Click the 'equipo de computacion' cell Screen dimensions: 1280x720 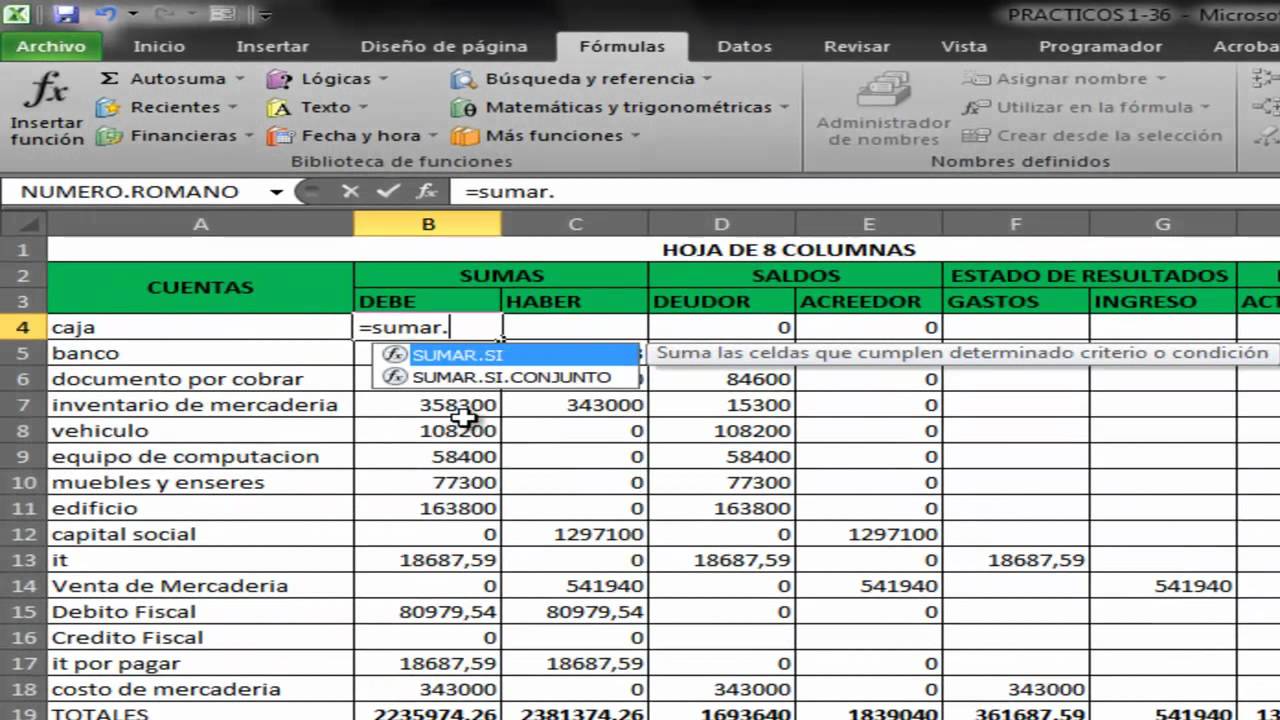[x=200, y=456]
